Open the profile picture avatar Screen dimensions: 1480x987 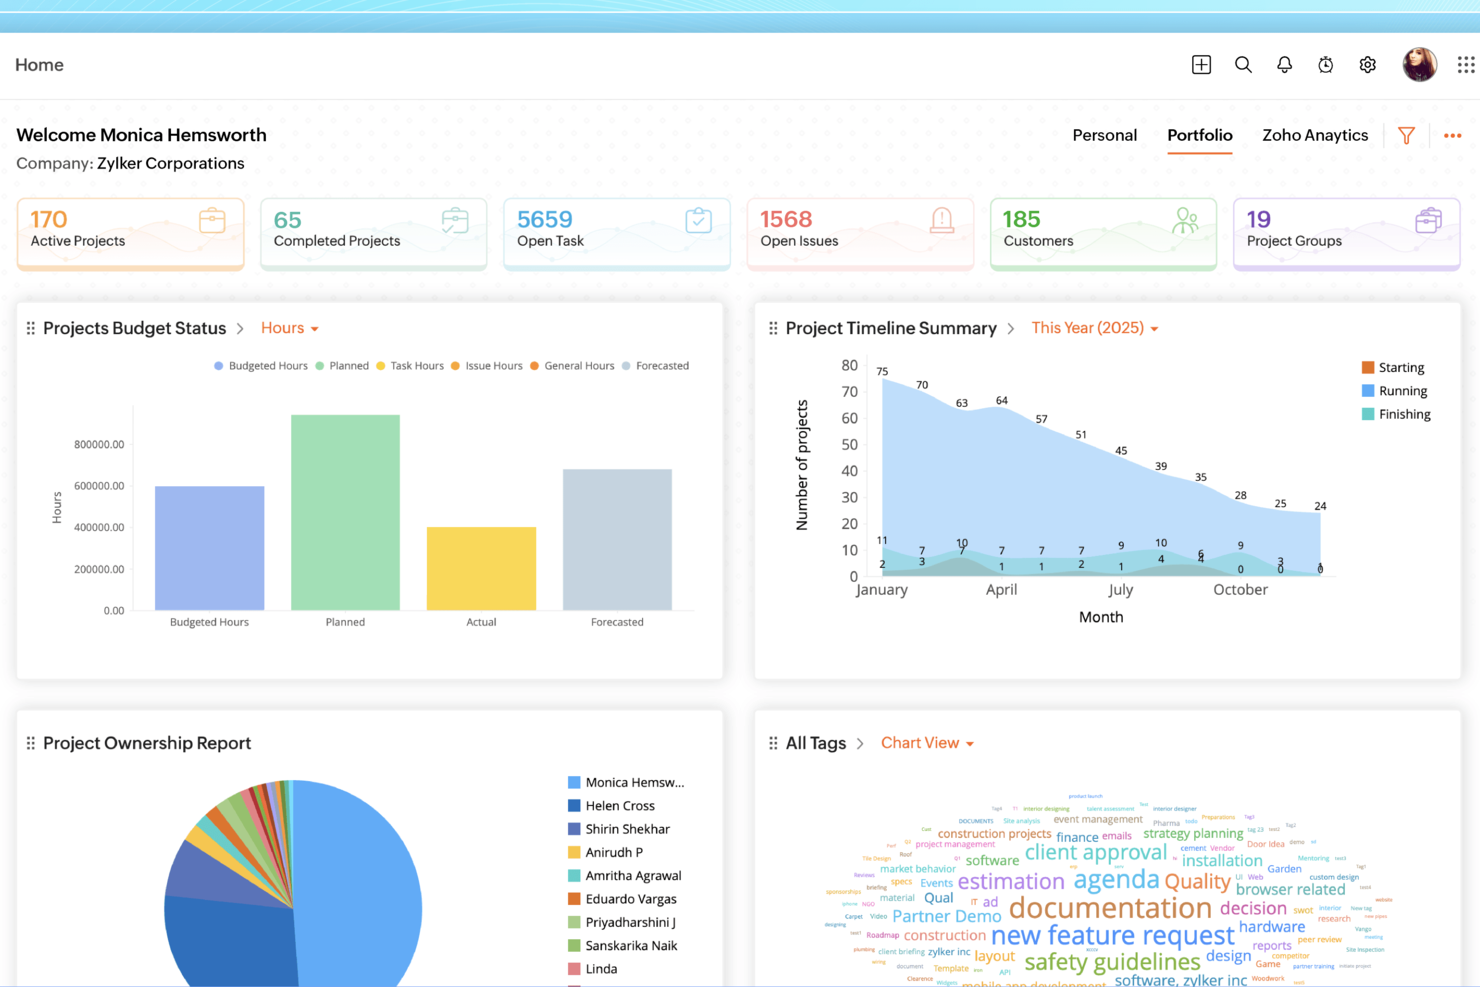1419,64
